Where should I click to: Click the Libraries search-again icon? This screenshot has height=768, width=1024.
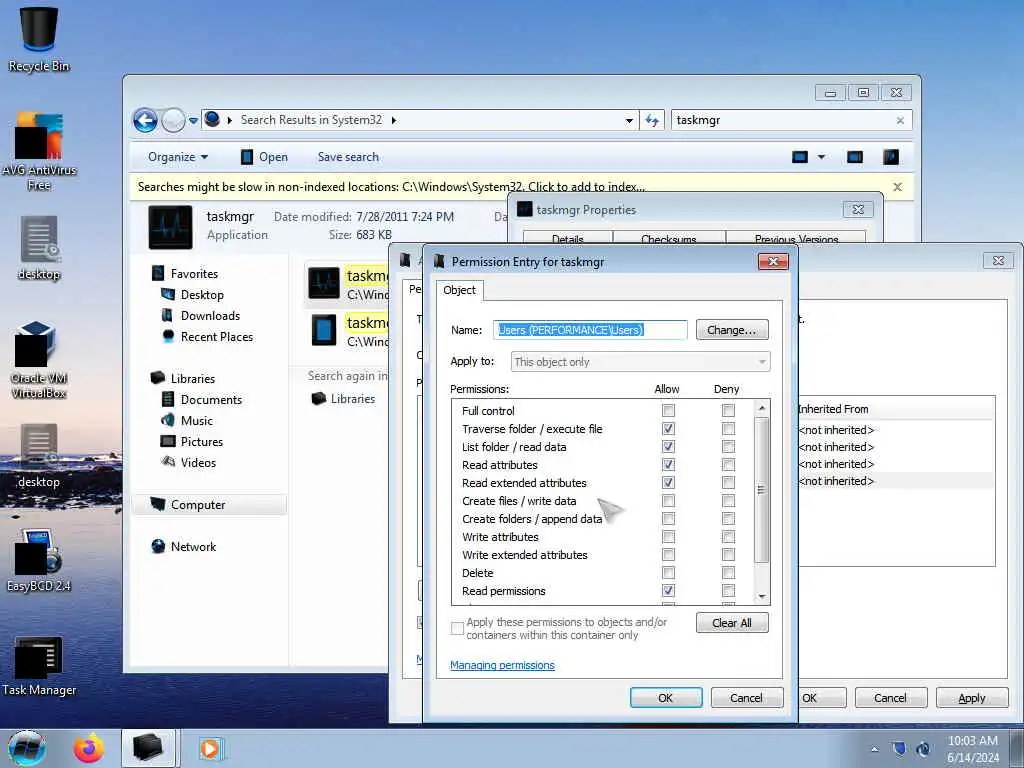coord(319,399)
